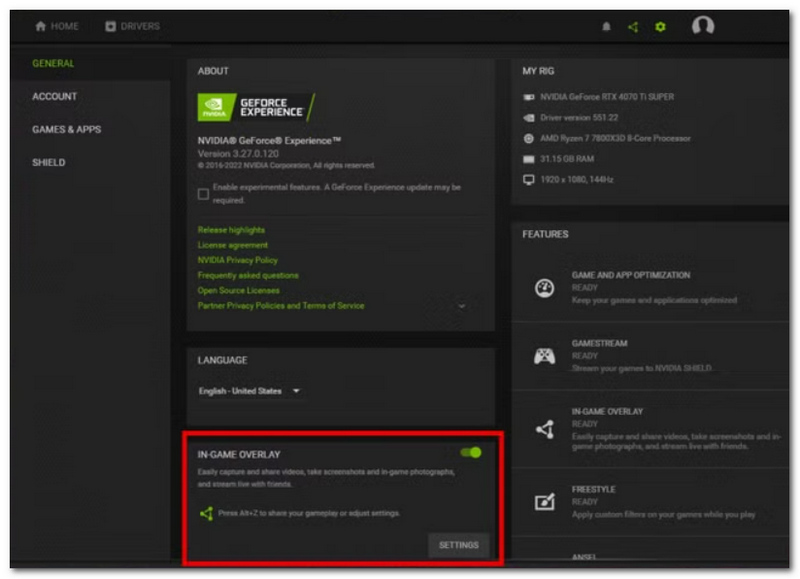This screenshot has height=579, width=800.
Task: Switch to the Drivers tab
Action: [132, 26]
